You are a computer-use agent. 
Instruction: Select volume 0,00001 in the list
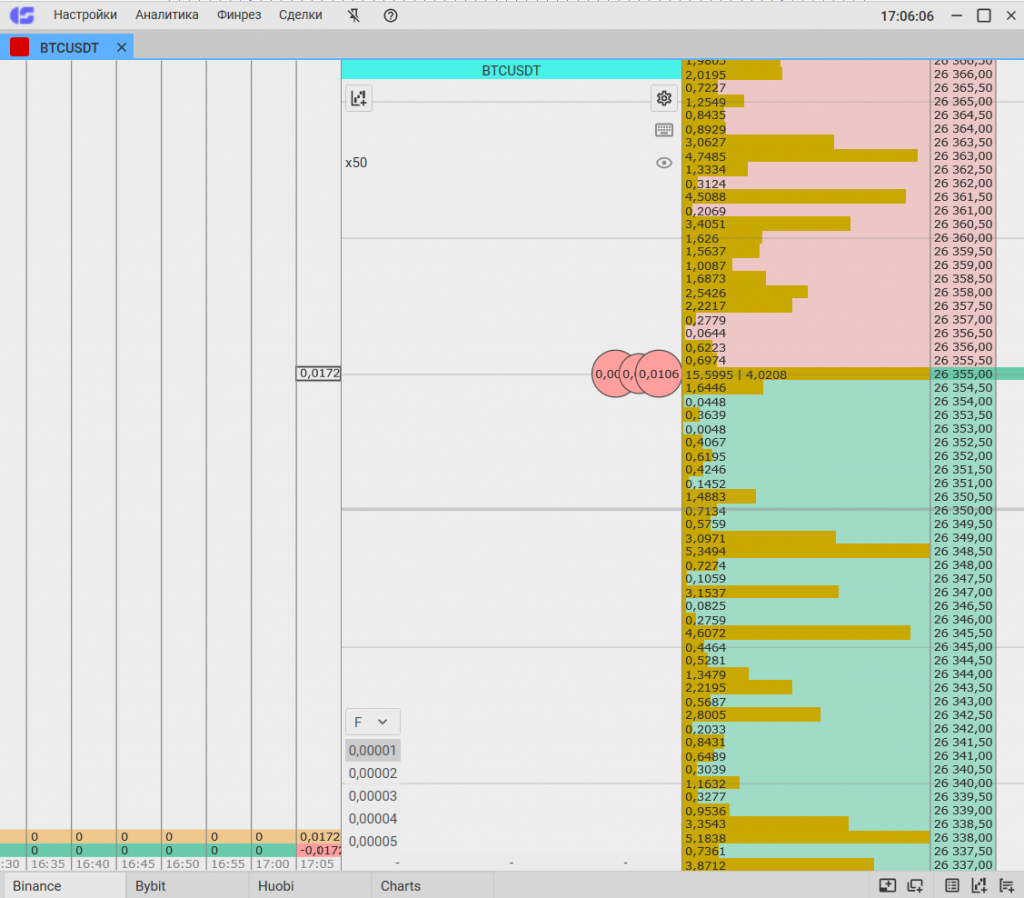pos(373,751)
